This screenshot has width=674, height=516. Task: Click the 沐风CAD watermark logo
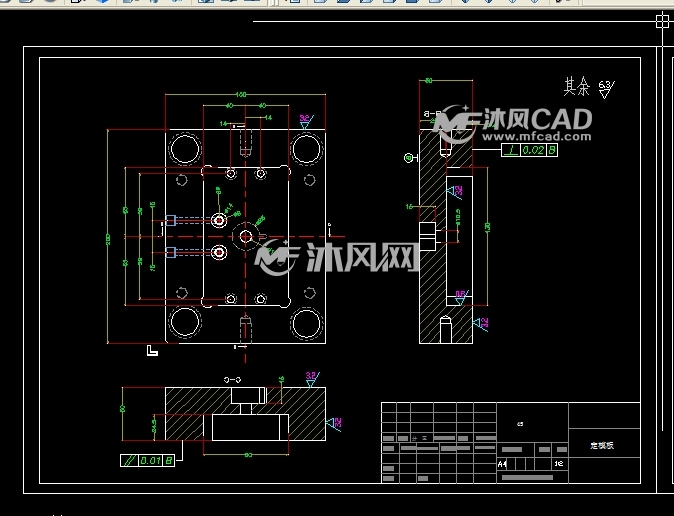click(512, 124)
